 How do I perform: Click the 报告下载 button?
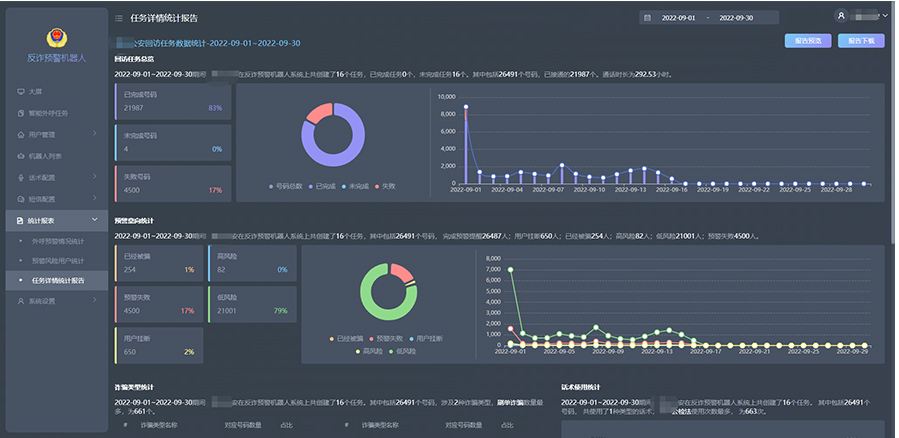tap(861, 41)
